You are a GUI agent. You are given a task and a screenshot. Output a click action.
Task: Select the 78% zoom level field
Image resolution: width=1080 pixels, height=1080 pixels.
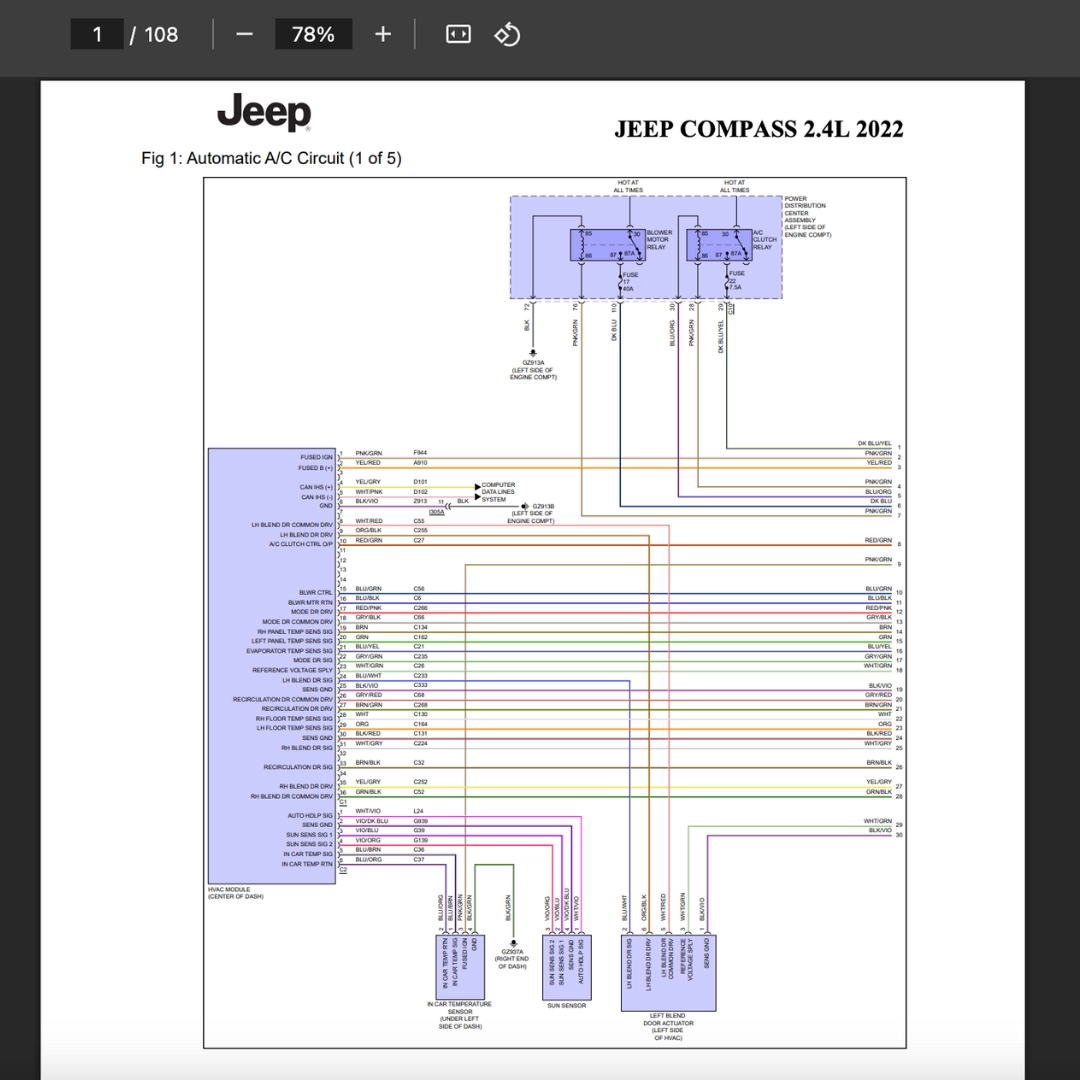(x=313, y=34)
